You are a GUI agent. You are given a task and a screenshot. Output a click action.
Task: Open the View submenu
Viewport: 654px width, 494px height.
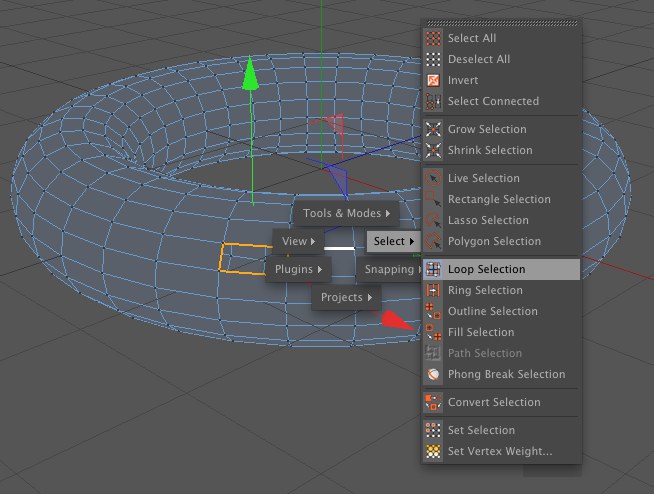[298, 241]
